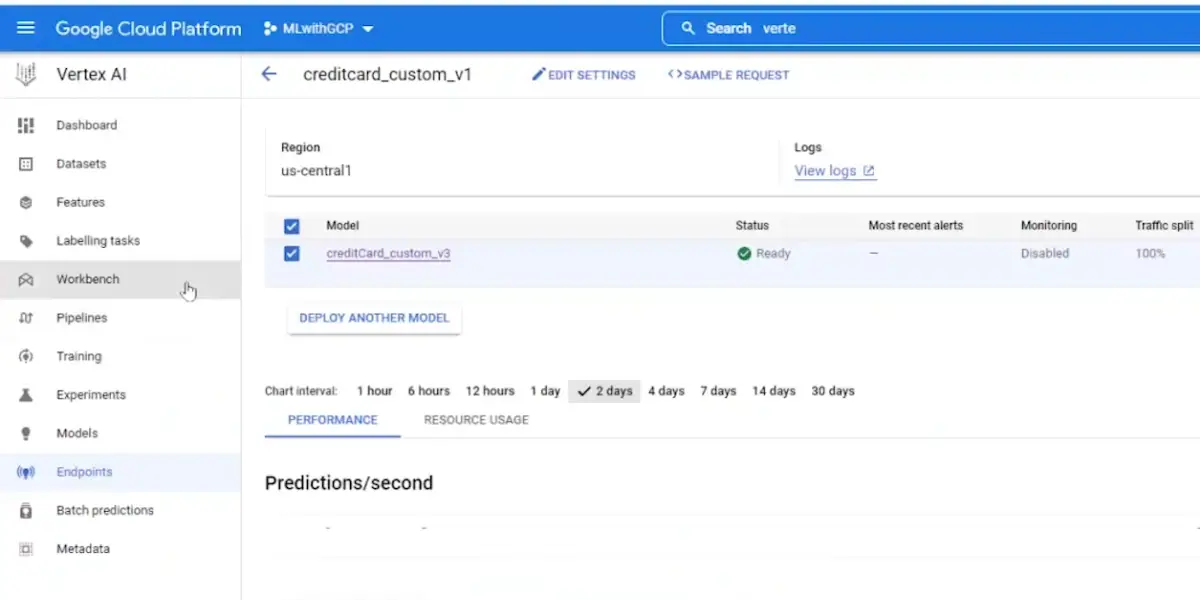Open the View logs link
This screenshot has width=1200, height=600.
pyautogui.click(x=834, y=171)
